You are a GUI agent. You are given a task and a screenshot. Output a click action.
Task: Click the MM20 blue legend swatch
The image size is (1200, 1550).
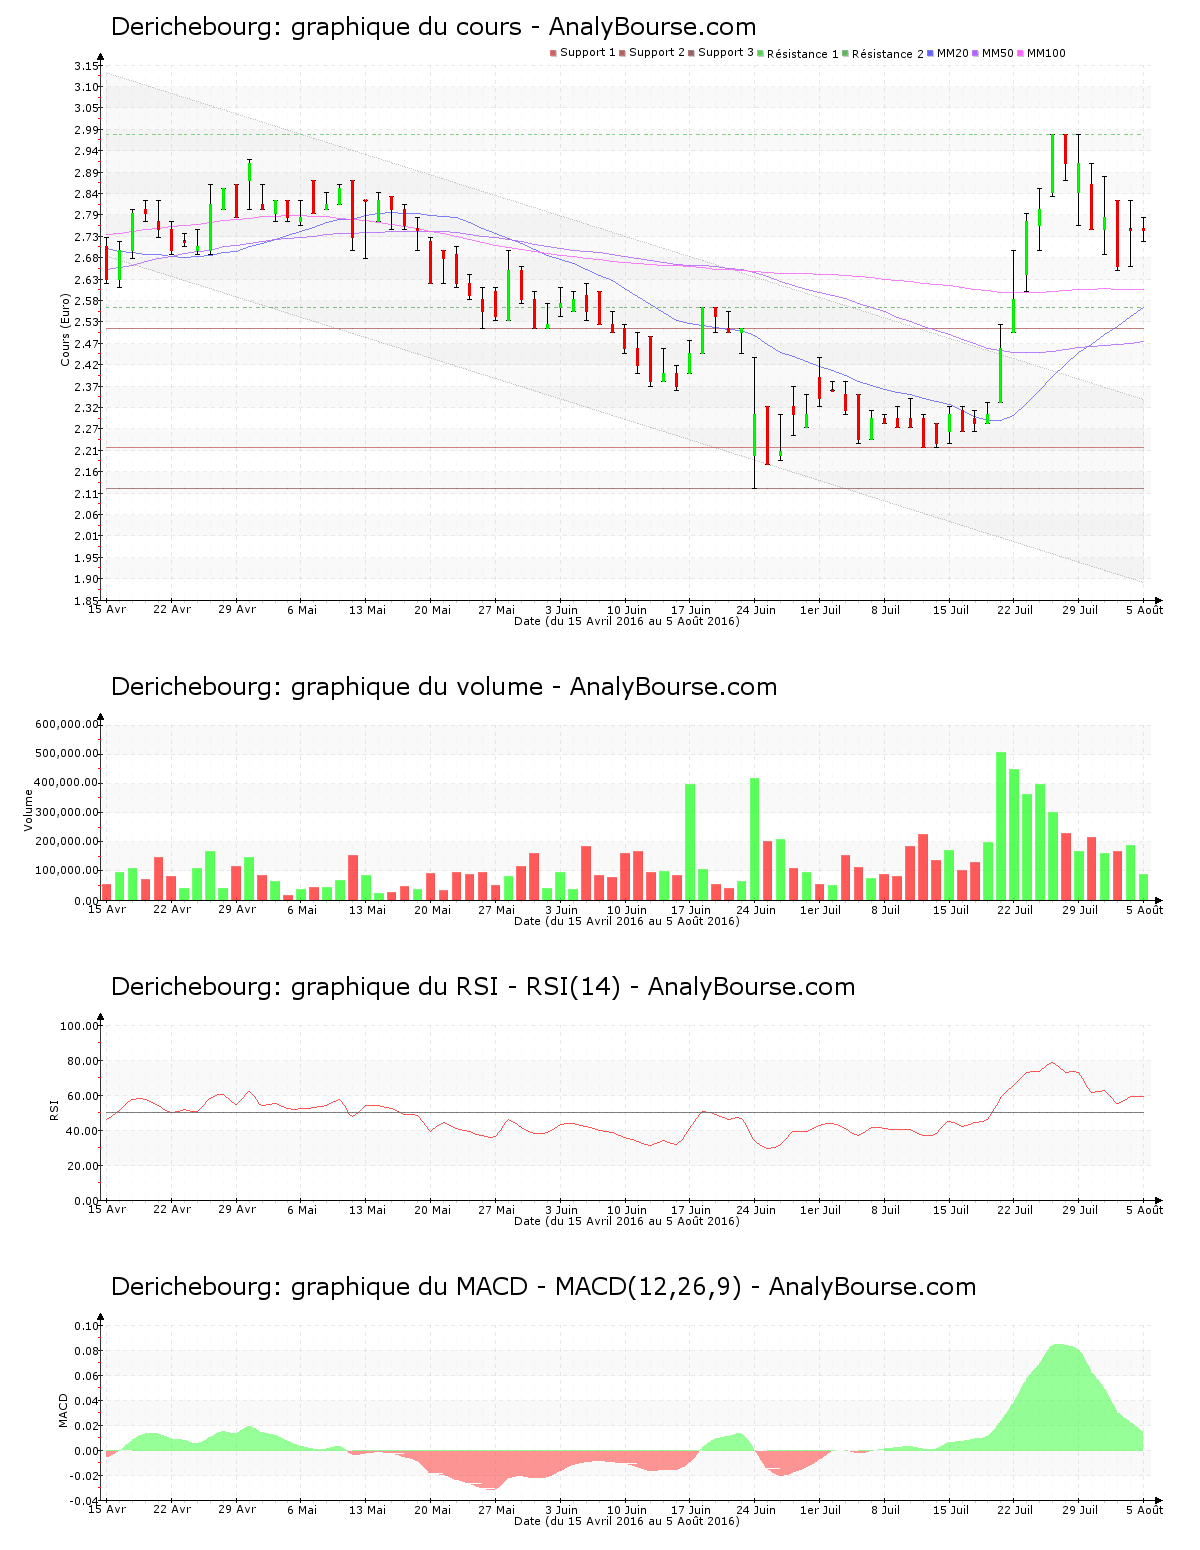tap(932, 53)
